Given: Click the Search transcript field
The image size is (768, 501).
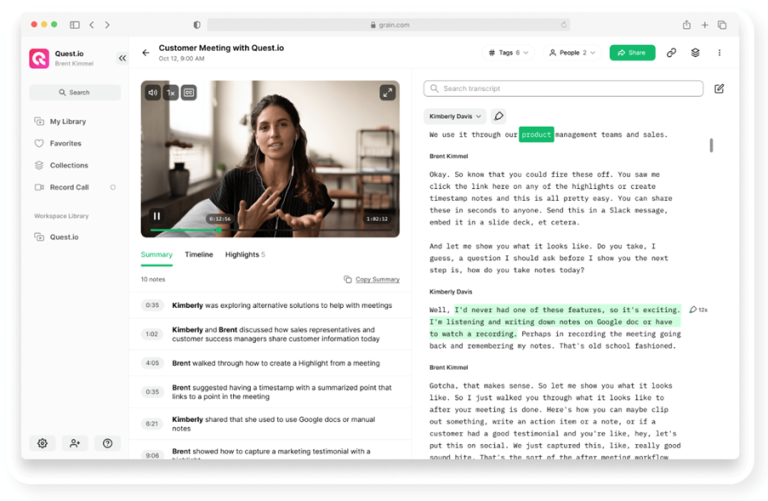Looking at the screenshot, I should click(x=563, y=89).
